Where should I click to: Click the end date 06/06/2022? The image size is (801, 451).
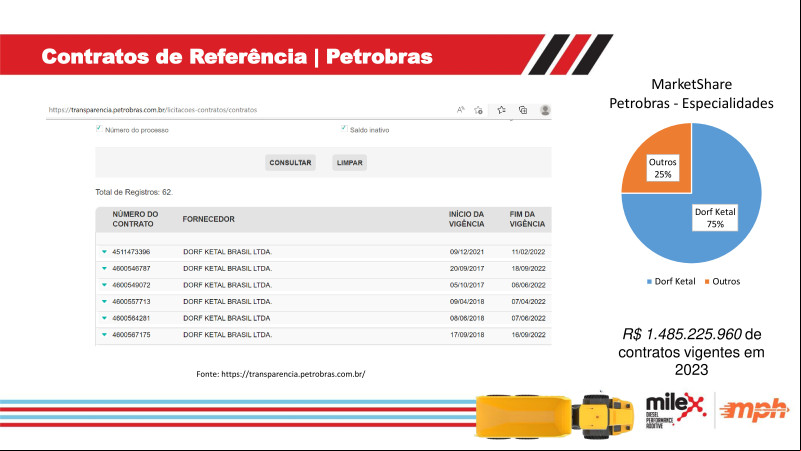click(528, 285)
